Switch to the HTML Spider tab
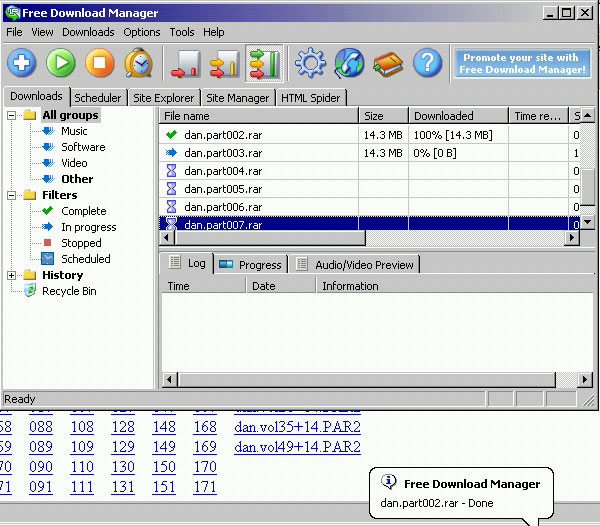The height and width of the screenshot is (526, 600). [310, 98]
